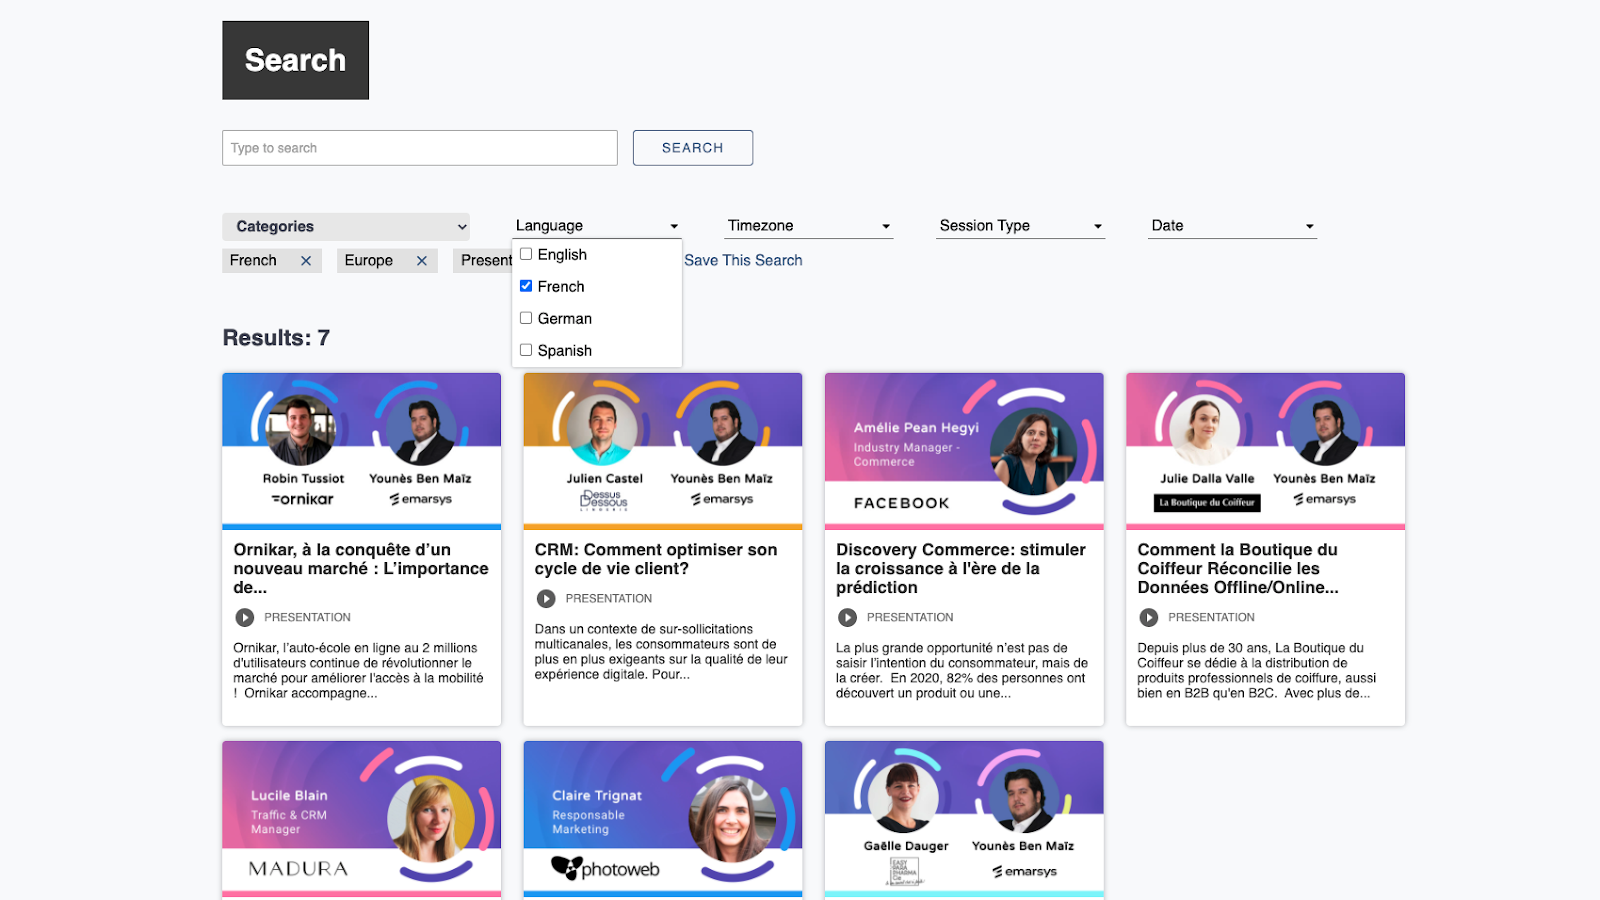1600x900 pixels.
Task: Open CRM: Comment optimiser session title
Action: pos(656,559)
